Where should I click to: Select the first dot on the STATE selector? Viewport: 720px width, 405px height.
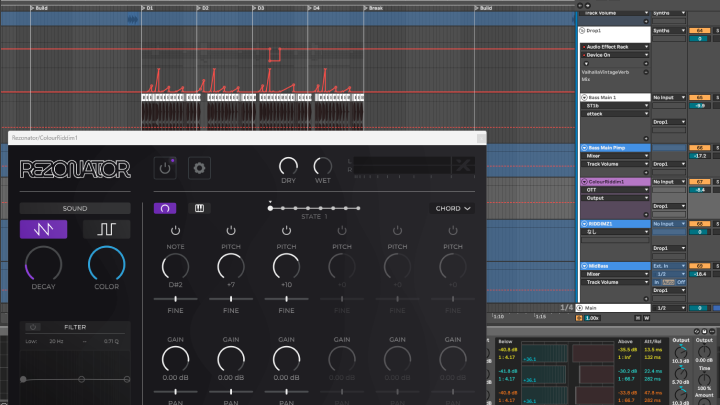click(270, 208)
